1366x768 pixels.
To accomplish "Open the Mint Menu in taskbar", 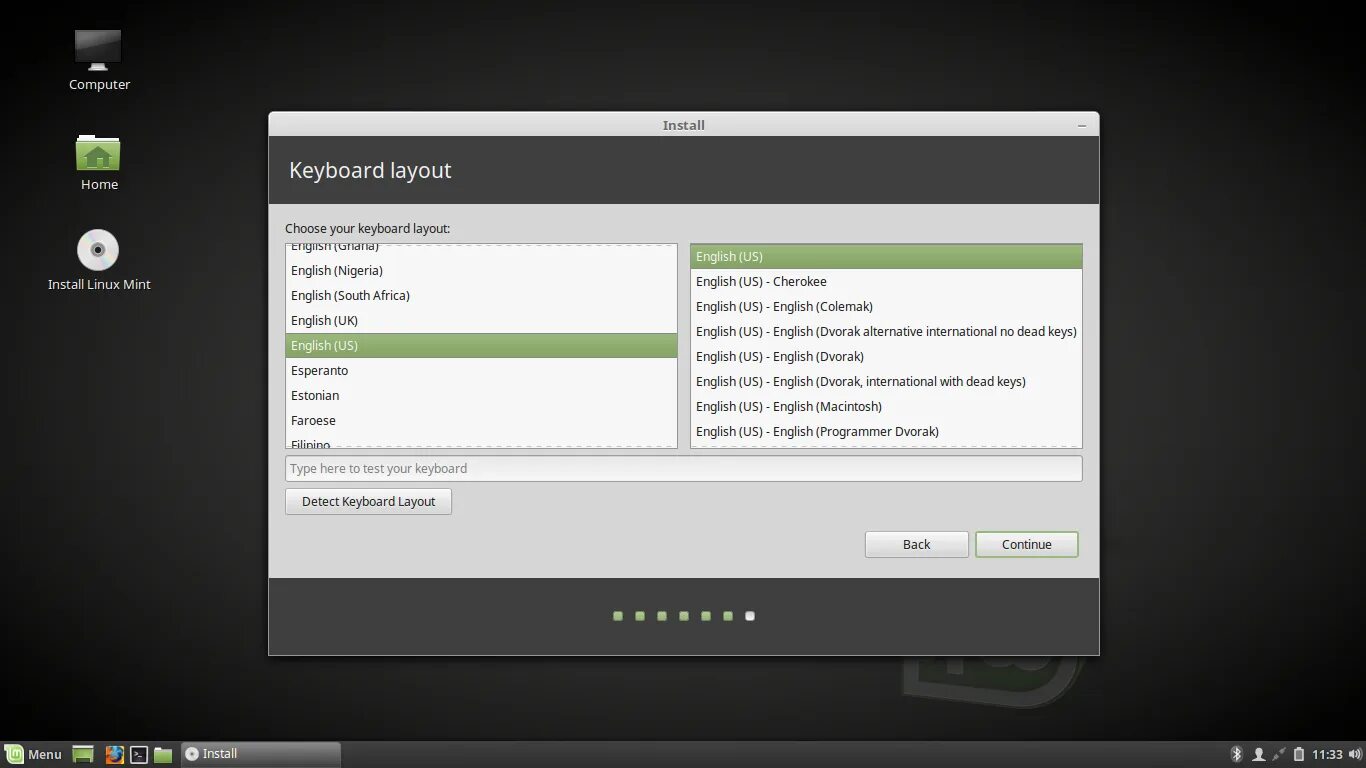I will pyautogui.click(x=34, y=754).
